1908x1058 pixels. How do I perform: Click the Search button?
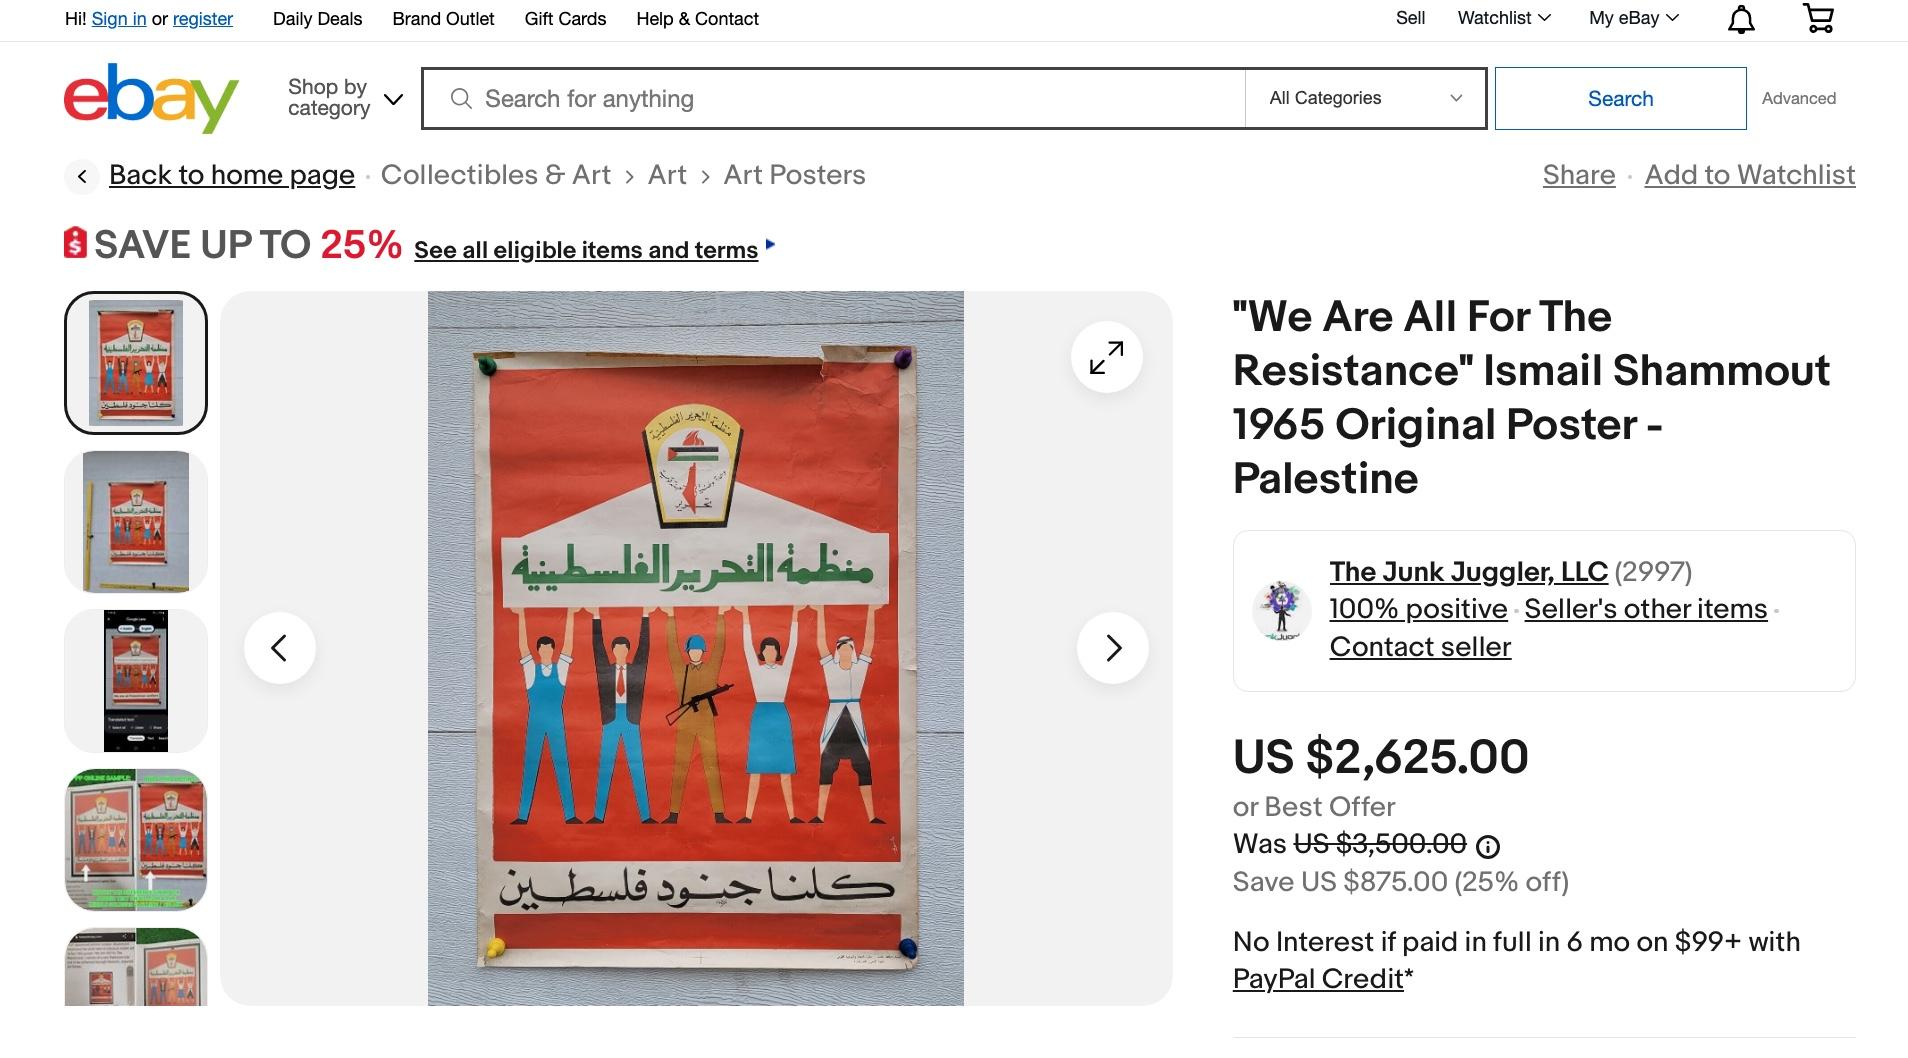1620,98
